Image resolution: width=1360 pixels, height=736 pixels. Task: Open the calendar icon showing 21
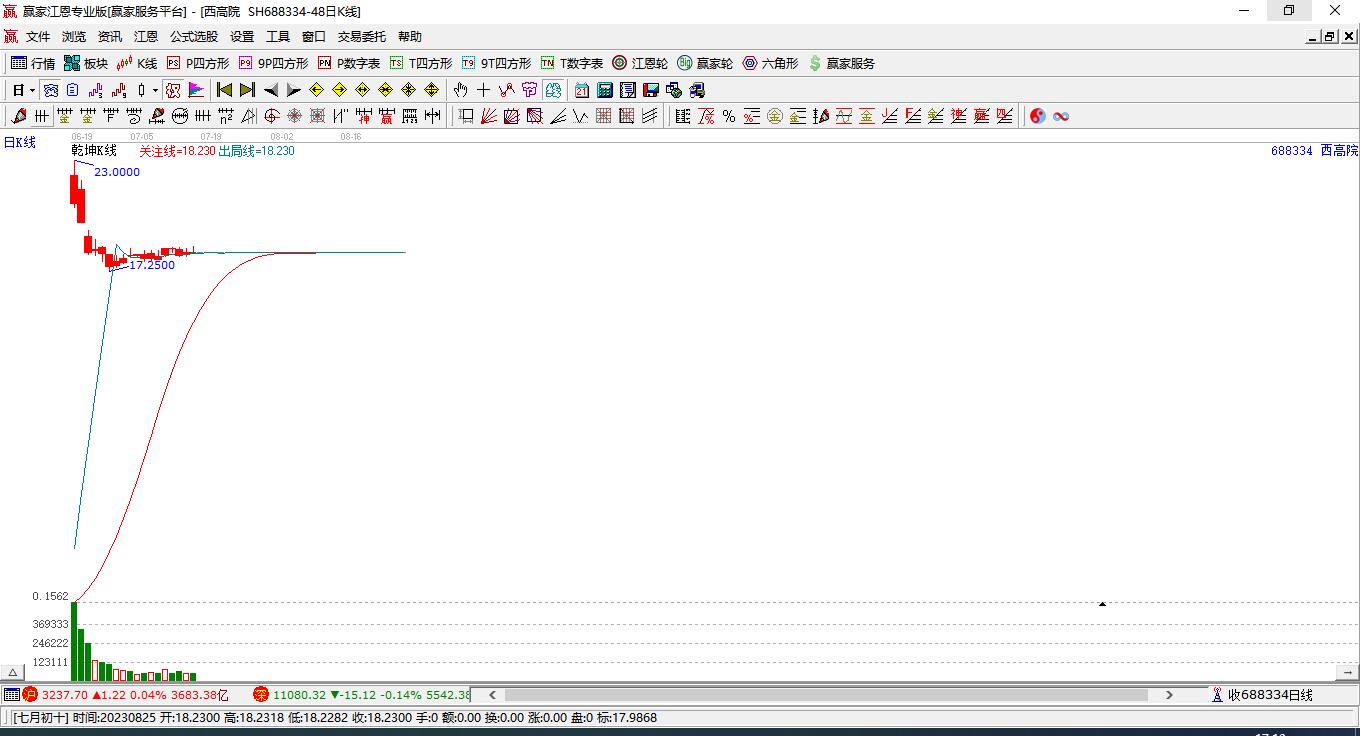point(581,90)
